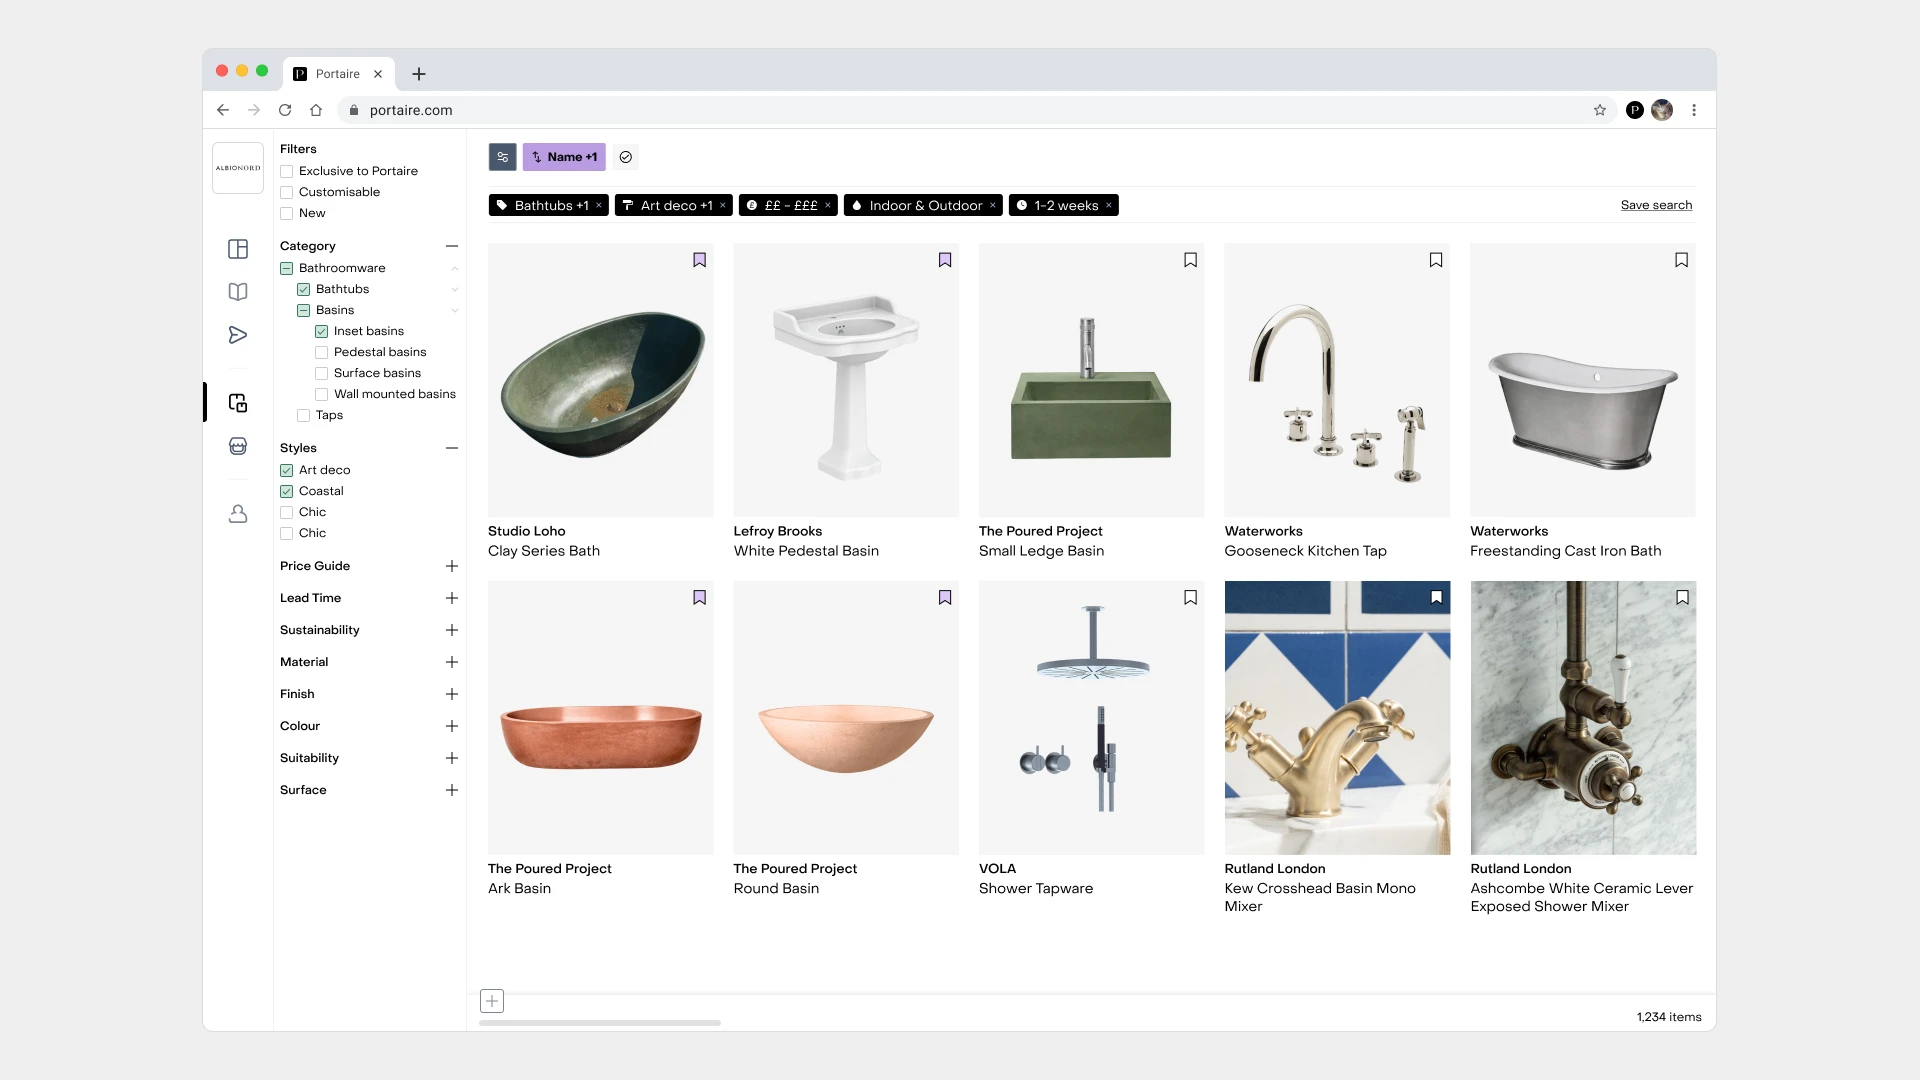Bookmark the Waterworks Gooseneck Kitchen Tap
Image resolution: width=1920 pixels, height=1080 pixels.
click(1436, 260)
